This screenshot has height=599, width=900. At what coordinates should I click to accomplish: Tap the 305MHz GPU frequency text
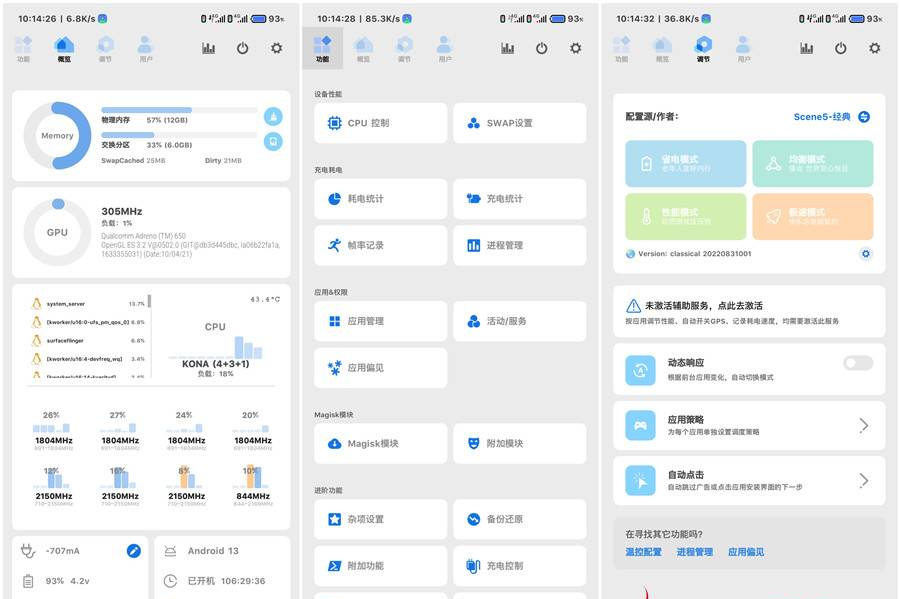122,211
